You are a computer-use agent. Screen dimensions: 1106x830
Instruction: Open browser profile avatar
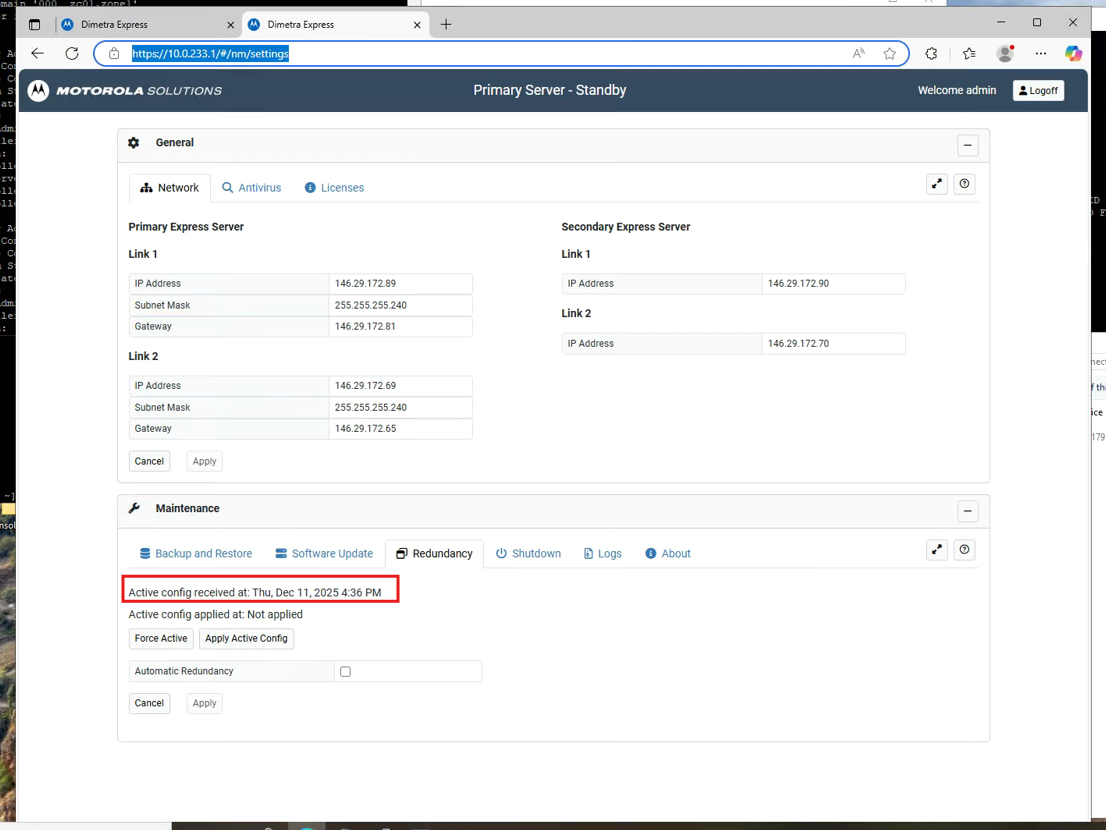pos(1005,54)
